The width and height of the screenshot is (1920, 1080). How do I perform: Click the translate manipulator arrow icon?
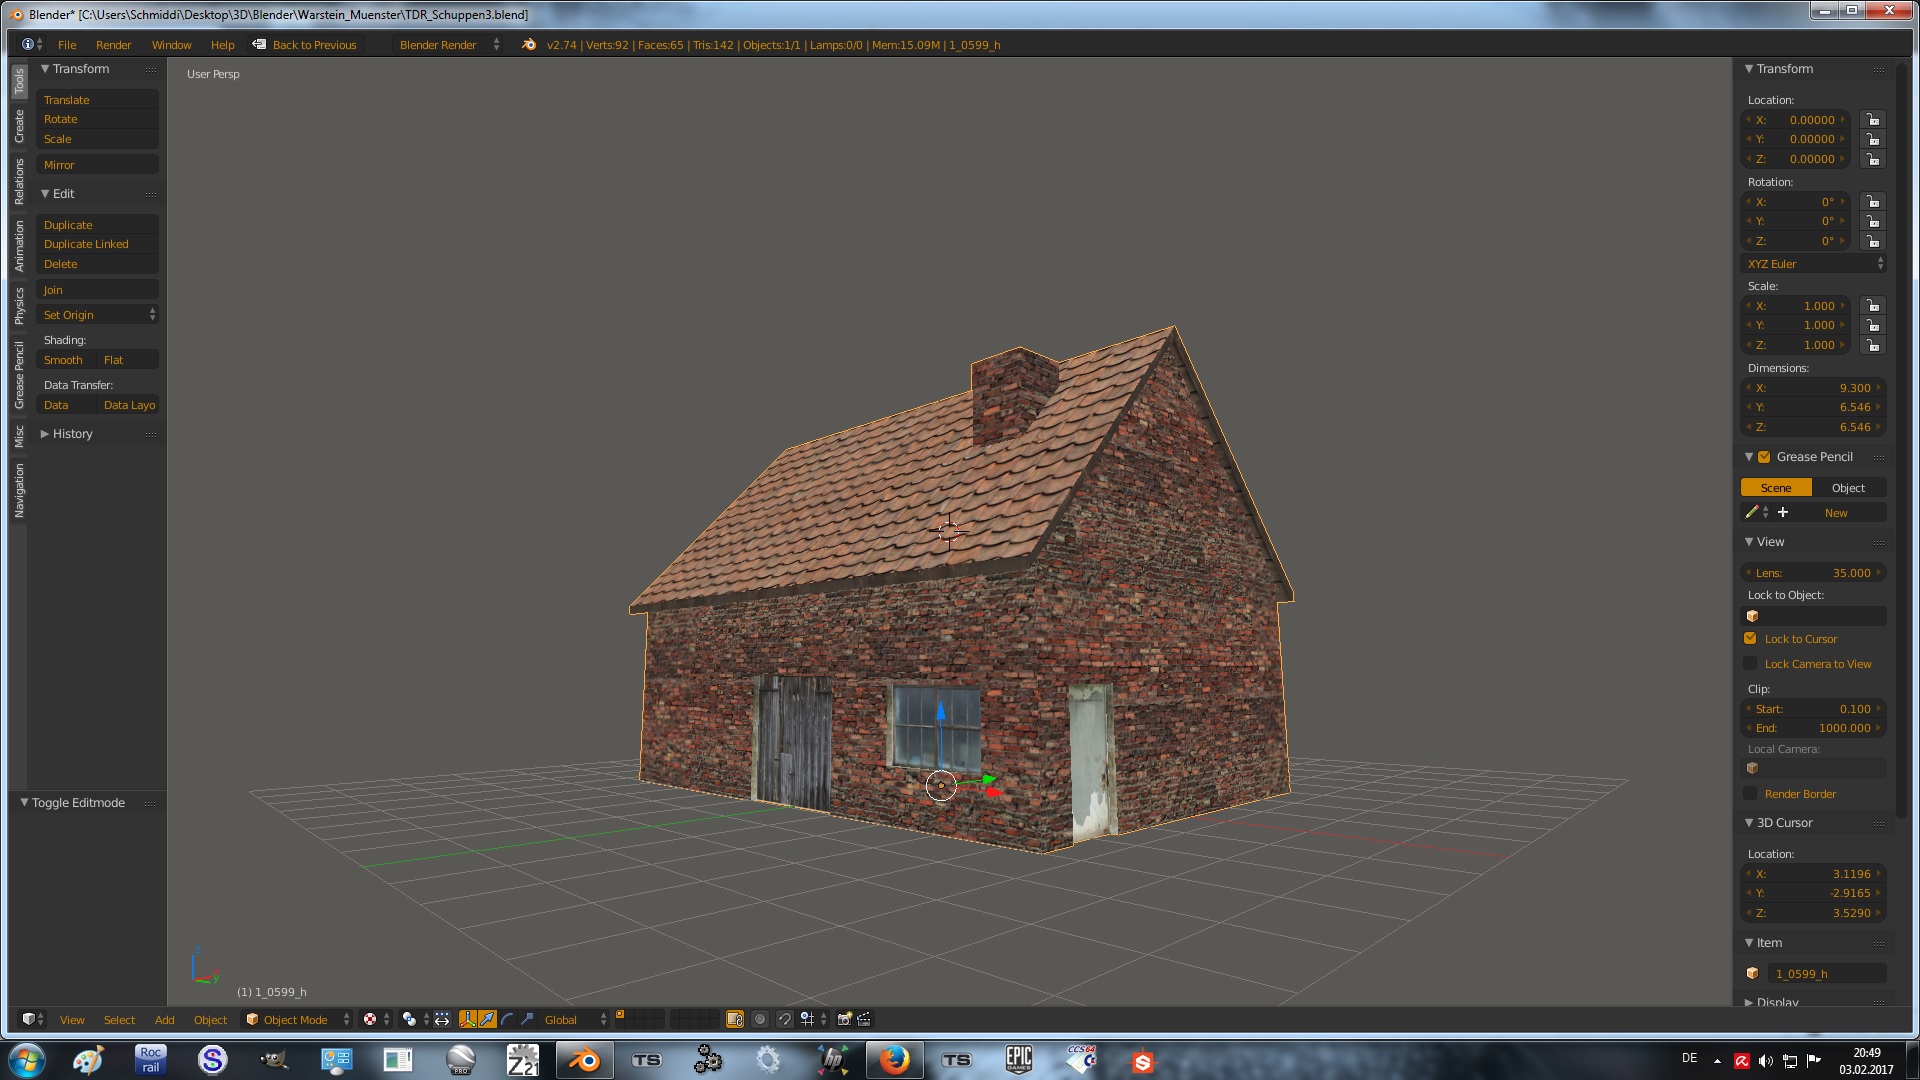[487, 1019]
